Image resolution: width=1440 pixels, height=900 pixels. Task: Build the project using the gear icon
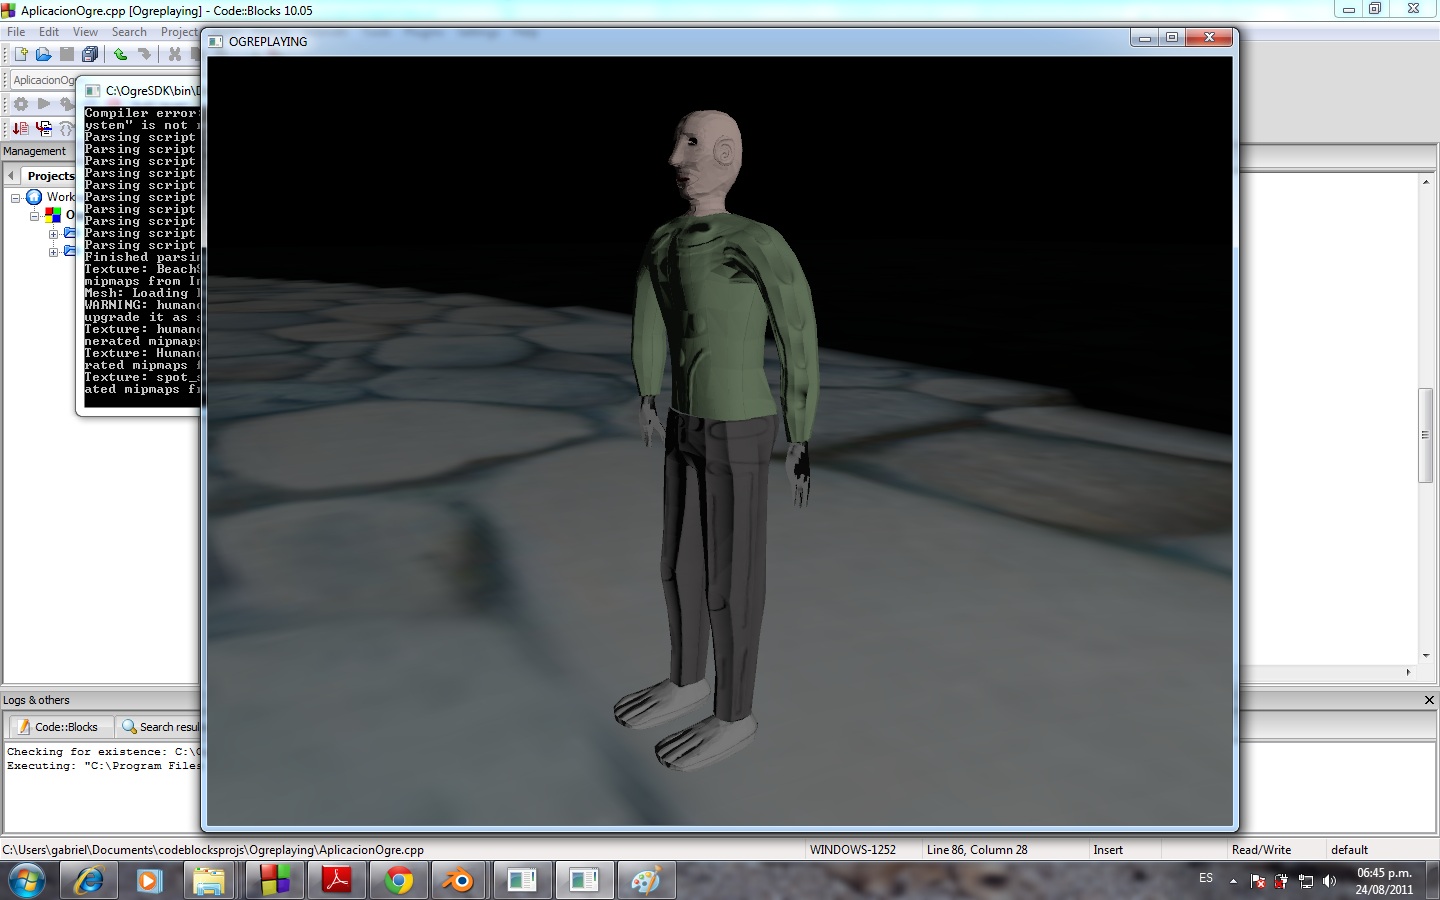point(20,103)
